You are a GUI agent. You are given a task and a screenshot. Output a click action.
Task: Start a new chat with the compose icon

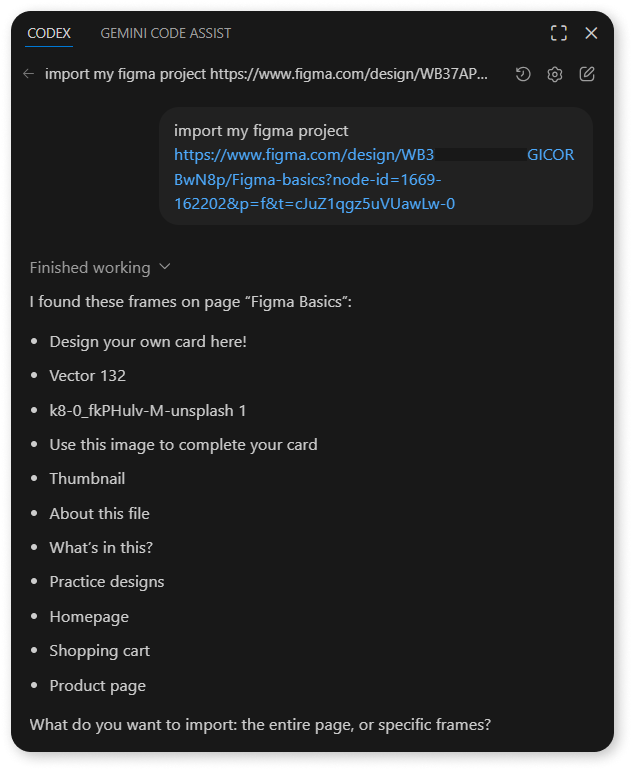click(x=587, y=74)
